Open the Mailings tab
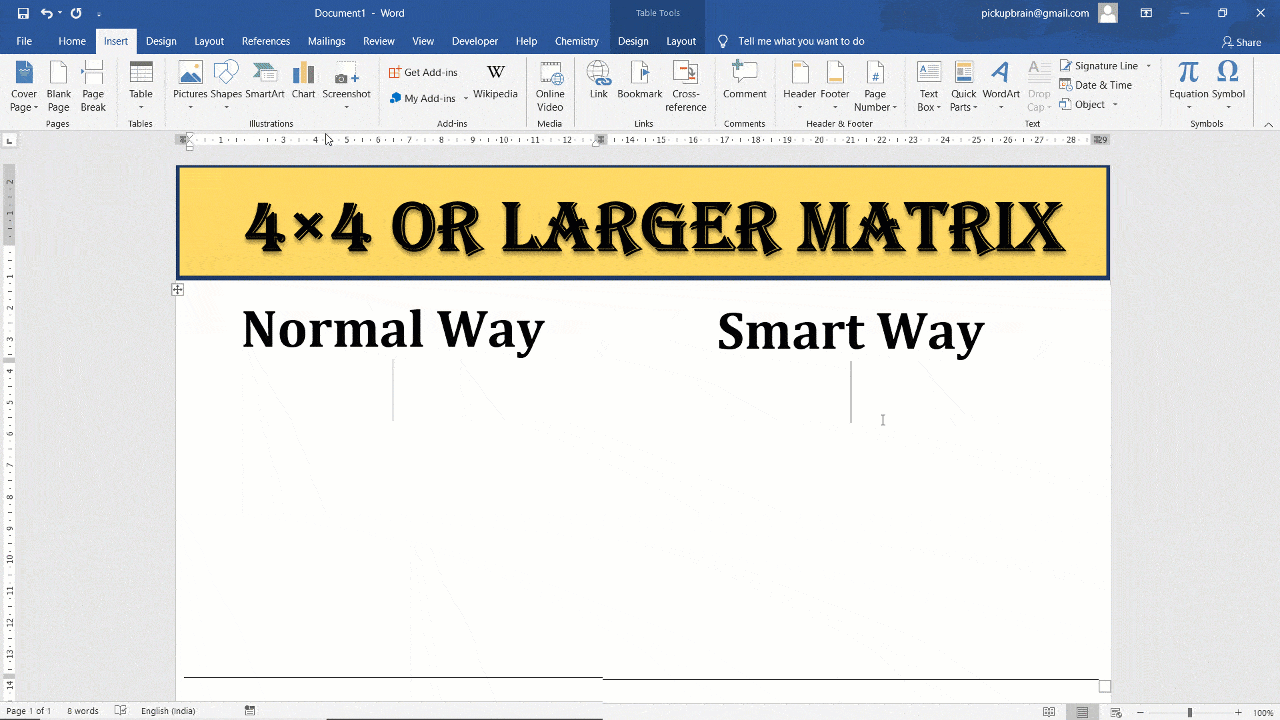Image resolution: width=1280 pixels, height=720 pixels. click(x=326, y=41)
